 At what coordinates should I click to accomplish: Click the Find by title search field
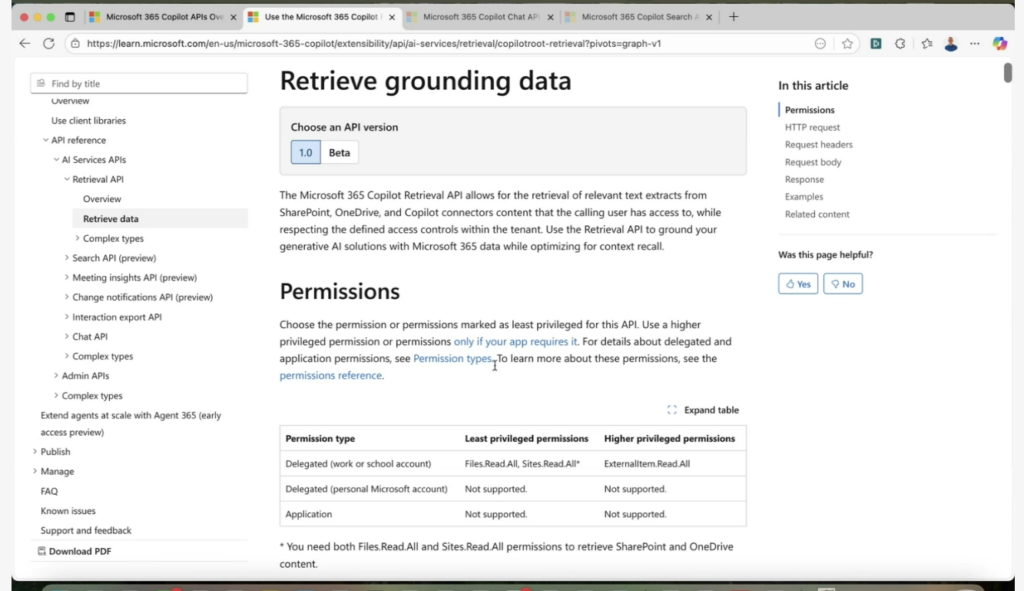tap(140, 84)
